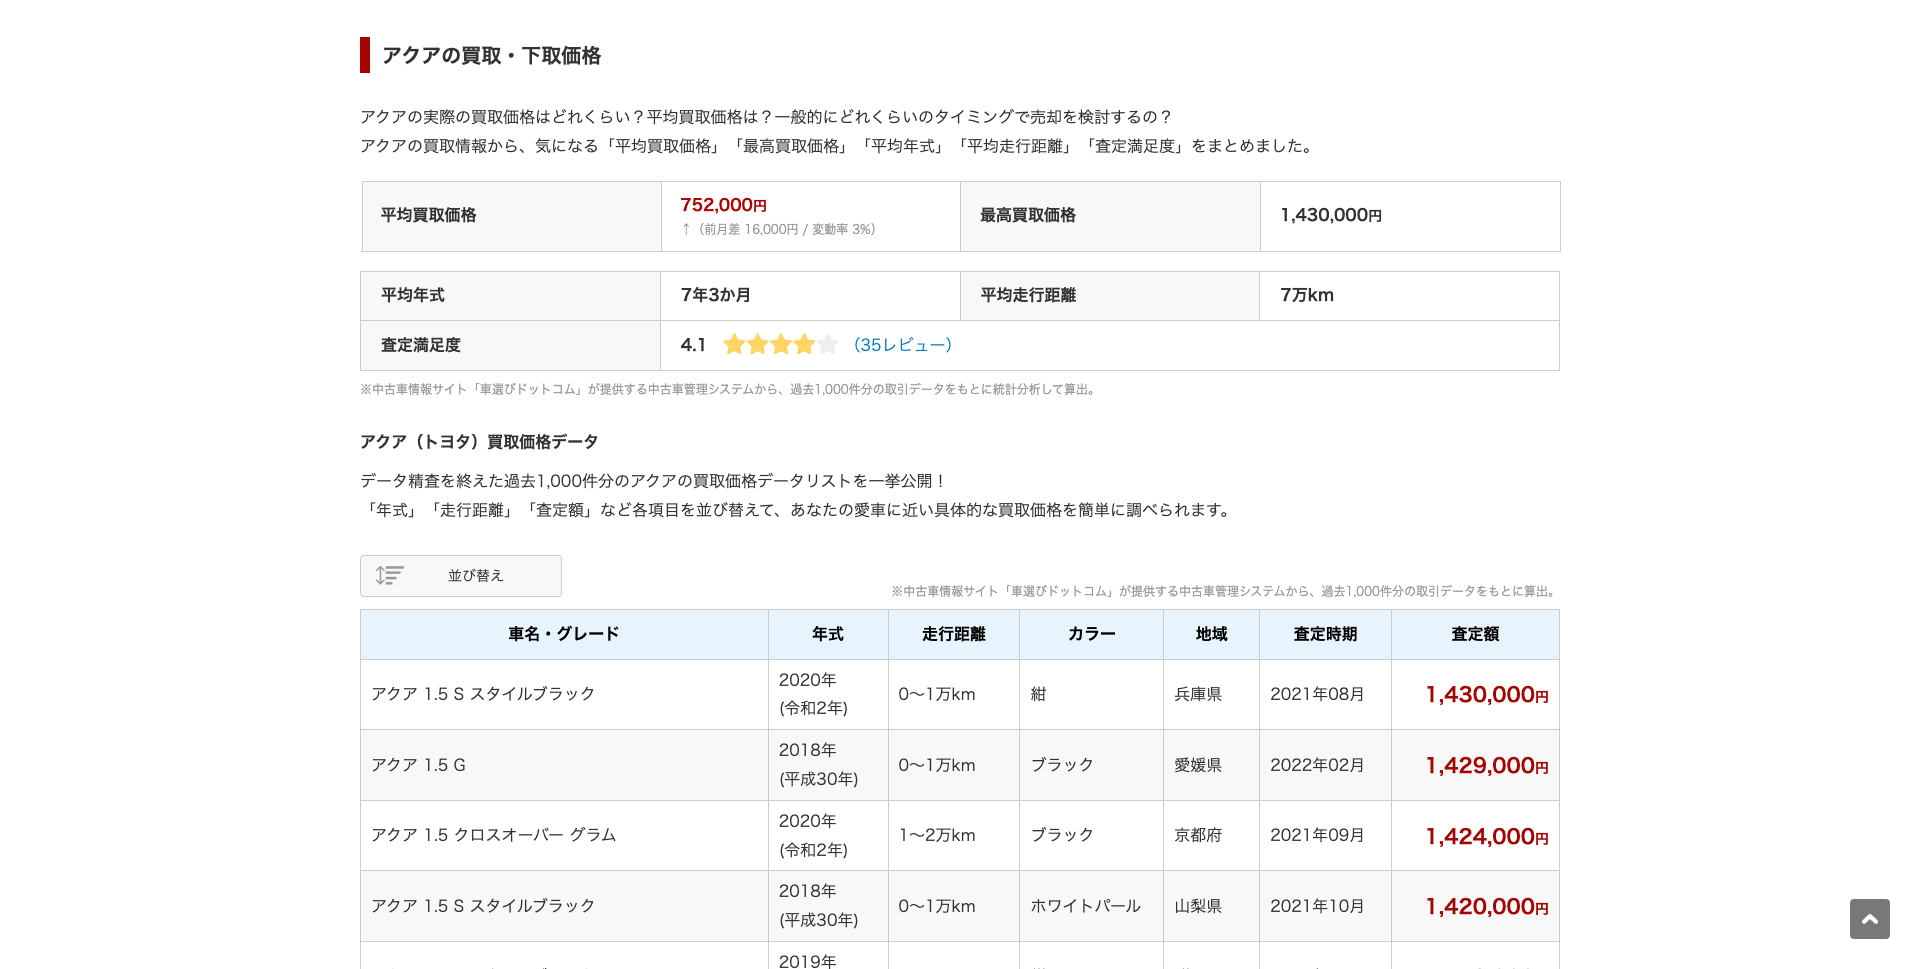Click the 4.1 satisfaction rating value

point(693,344)
